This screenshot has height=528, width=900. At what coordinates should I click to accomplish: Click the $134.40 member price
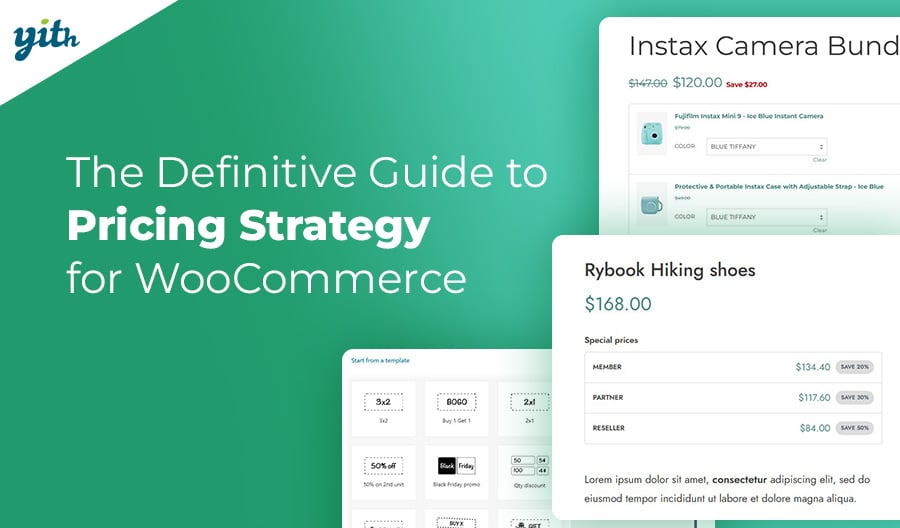pos(813,367)
